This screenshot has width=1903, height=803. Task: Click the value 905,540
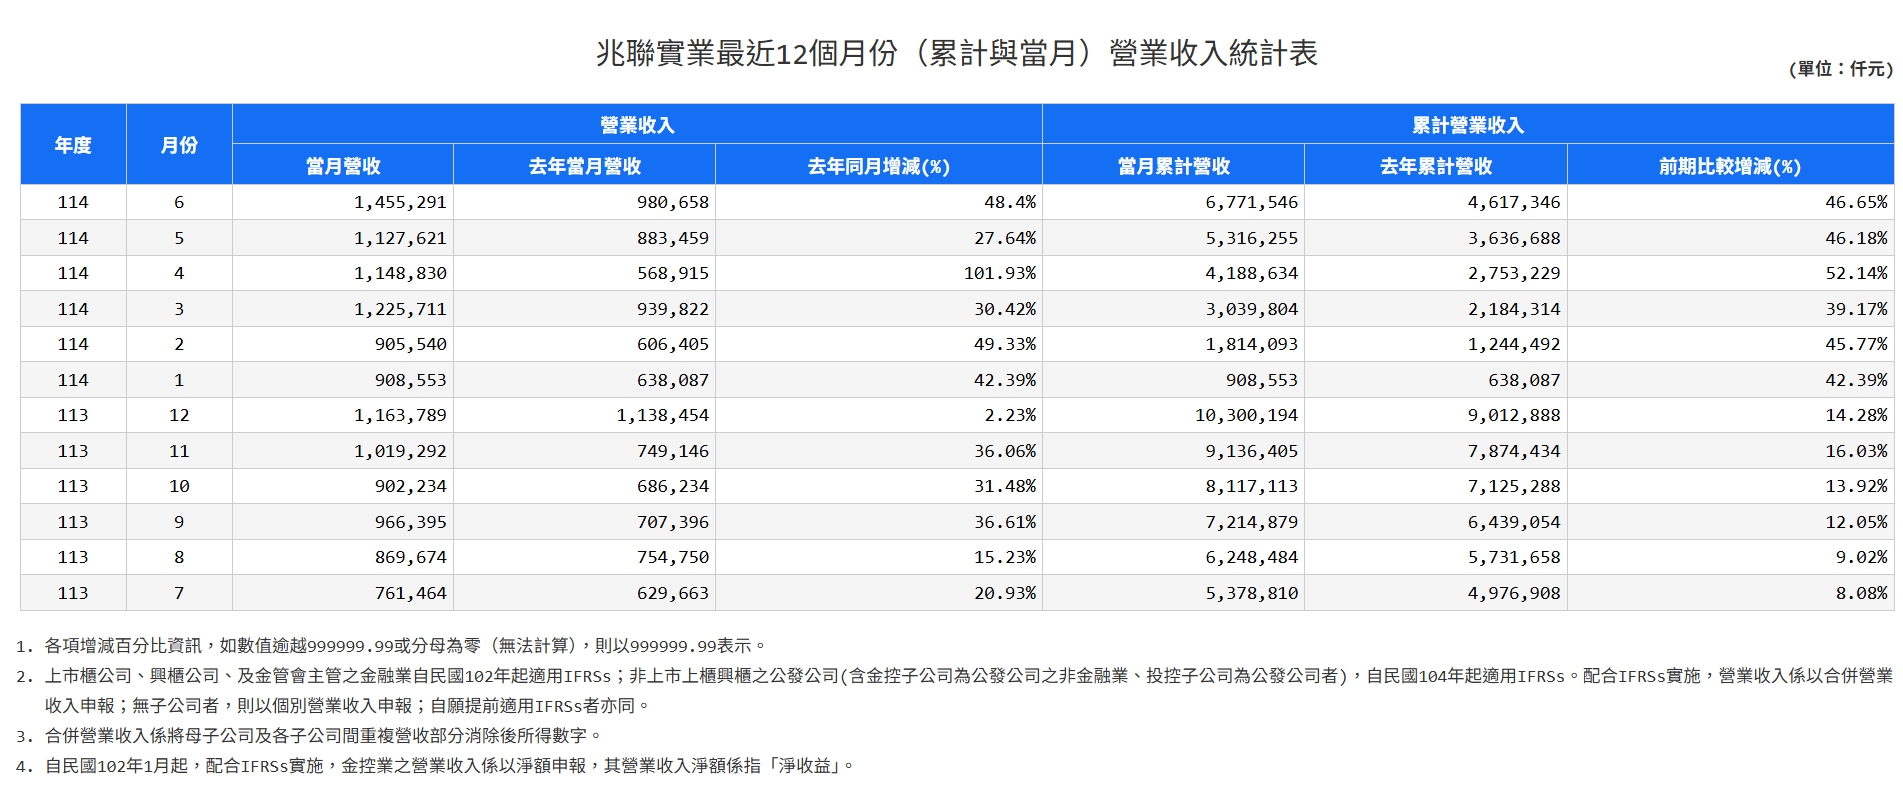411,344
